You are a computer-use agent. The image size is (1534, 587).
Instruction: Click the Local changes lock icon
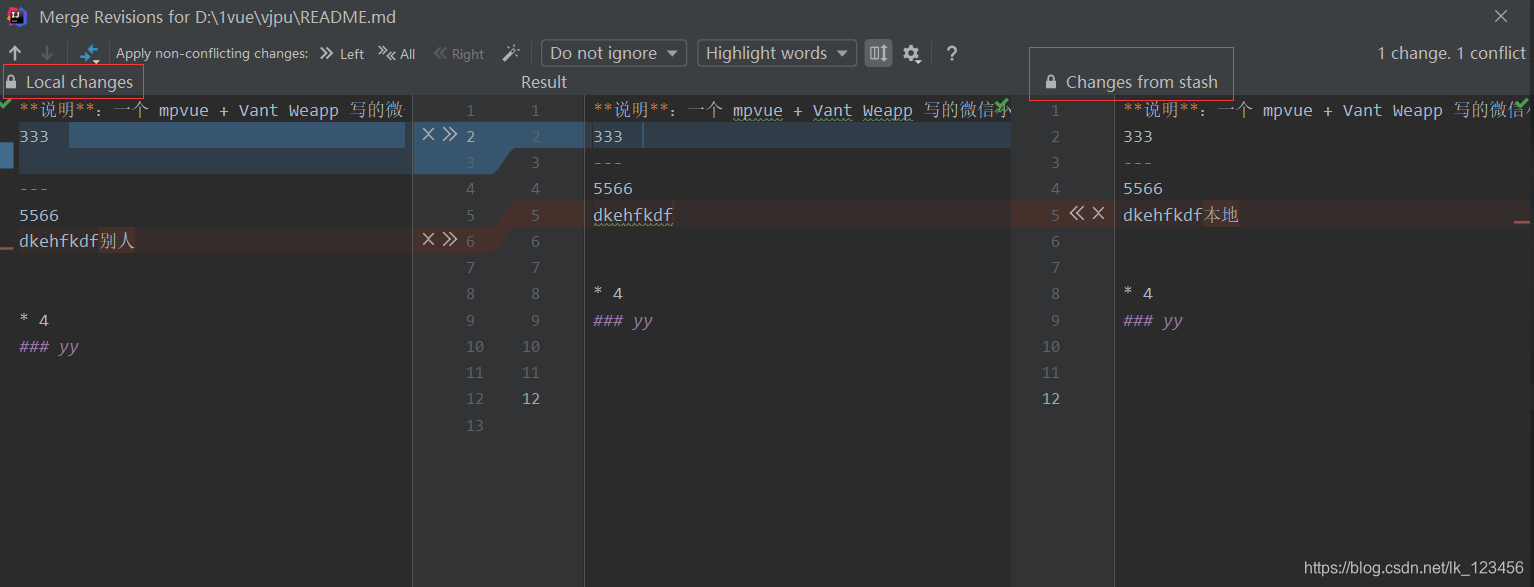pos(11,82)
